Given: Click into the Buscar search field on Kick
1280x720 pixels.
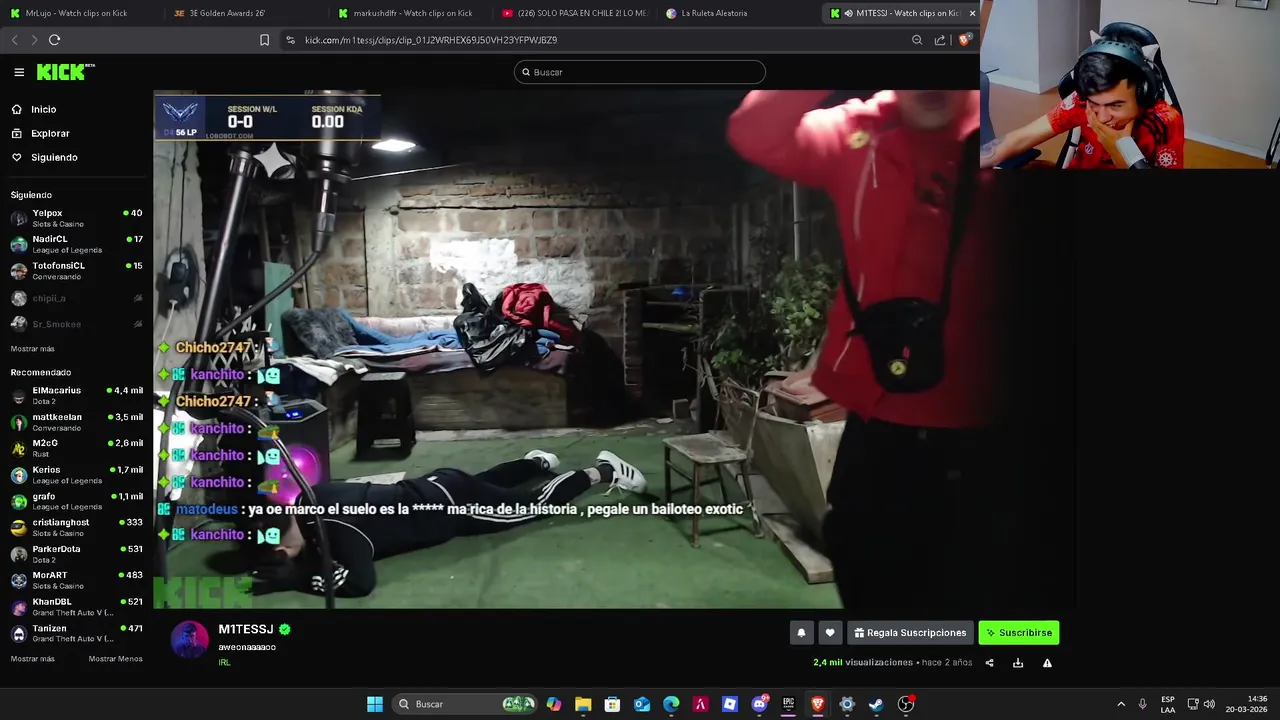Looking at the screenshot, I should [x=640, y=72].
